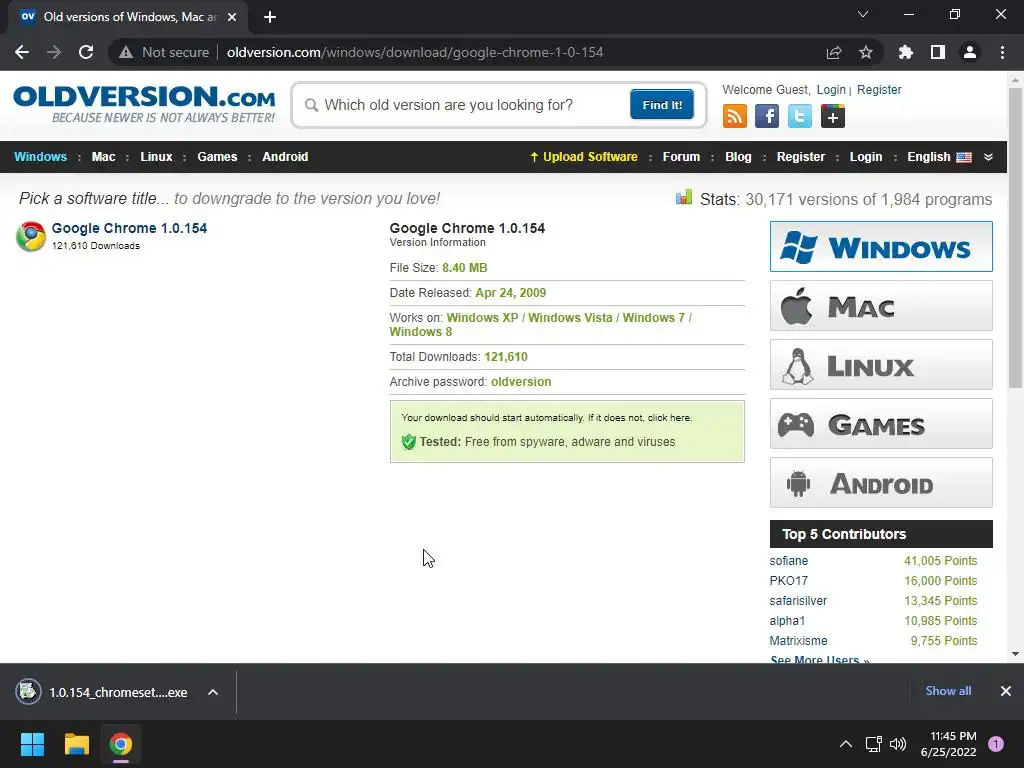Click the large ANDROID platform button
This screenshot has width=1024, height=768.
click(x=881, y=483)
